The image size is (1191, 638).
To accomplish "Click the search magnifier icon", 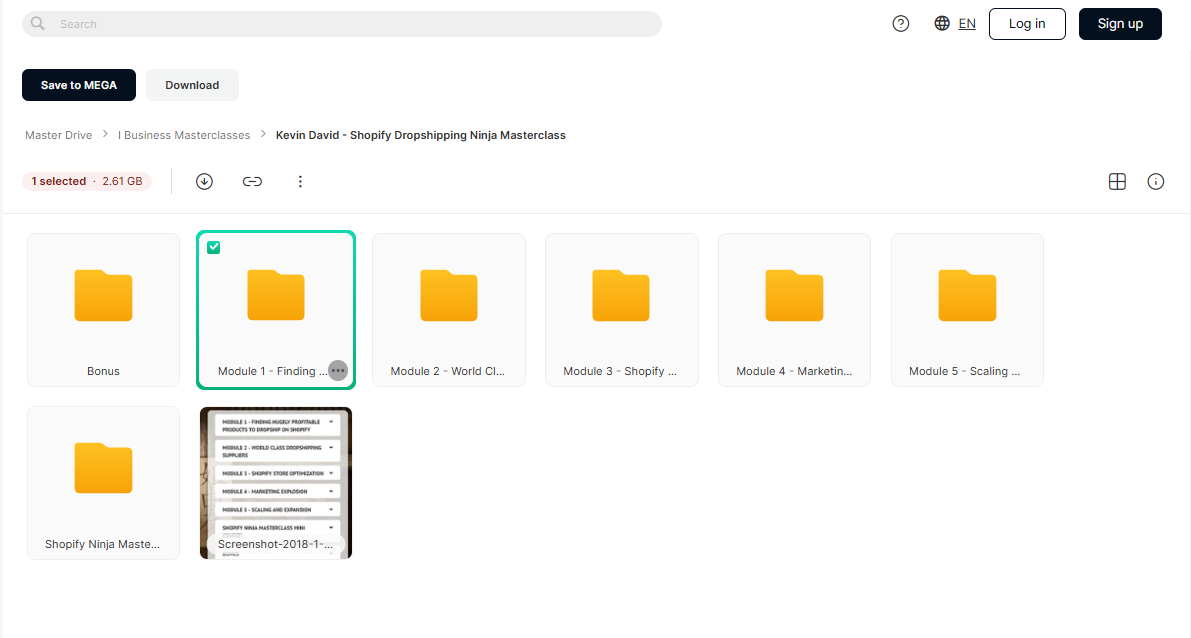I will point(37,24).
